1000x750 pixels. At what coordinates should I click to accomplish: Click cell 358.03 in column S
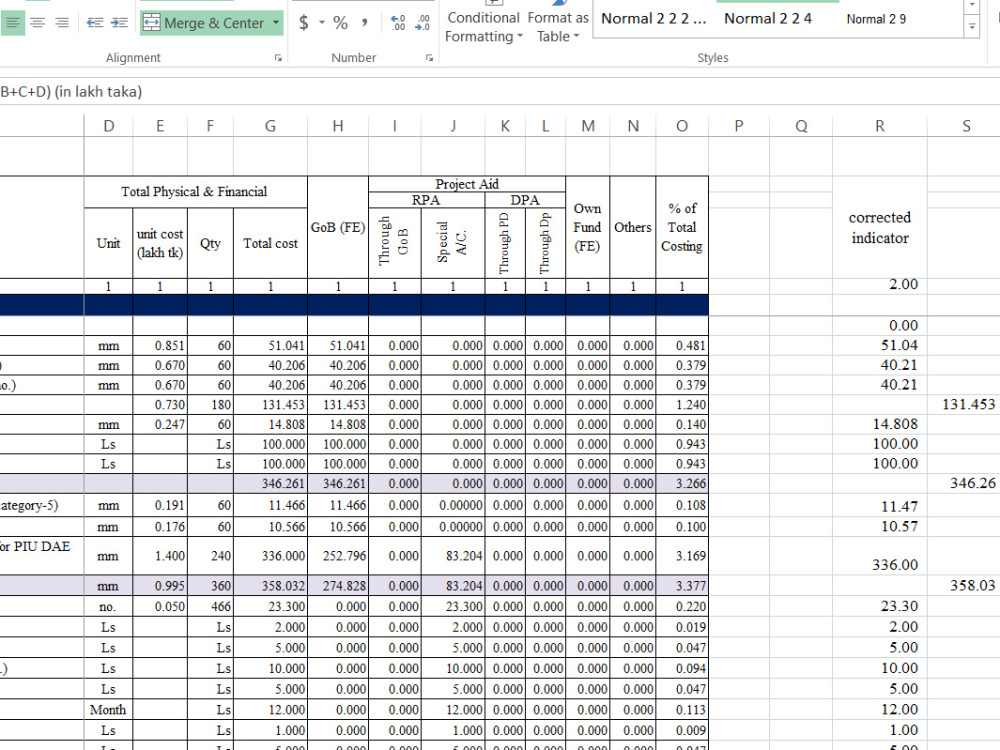click(966, 585)
